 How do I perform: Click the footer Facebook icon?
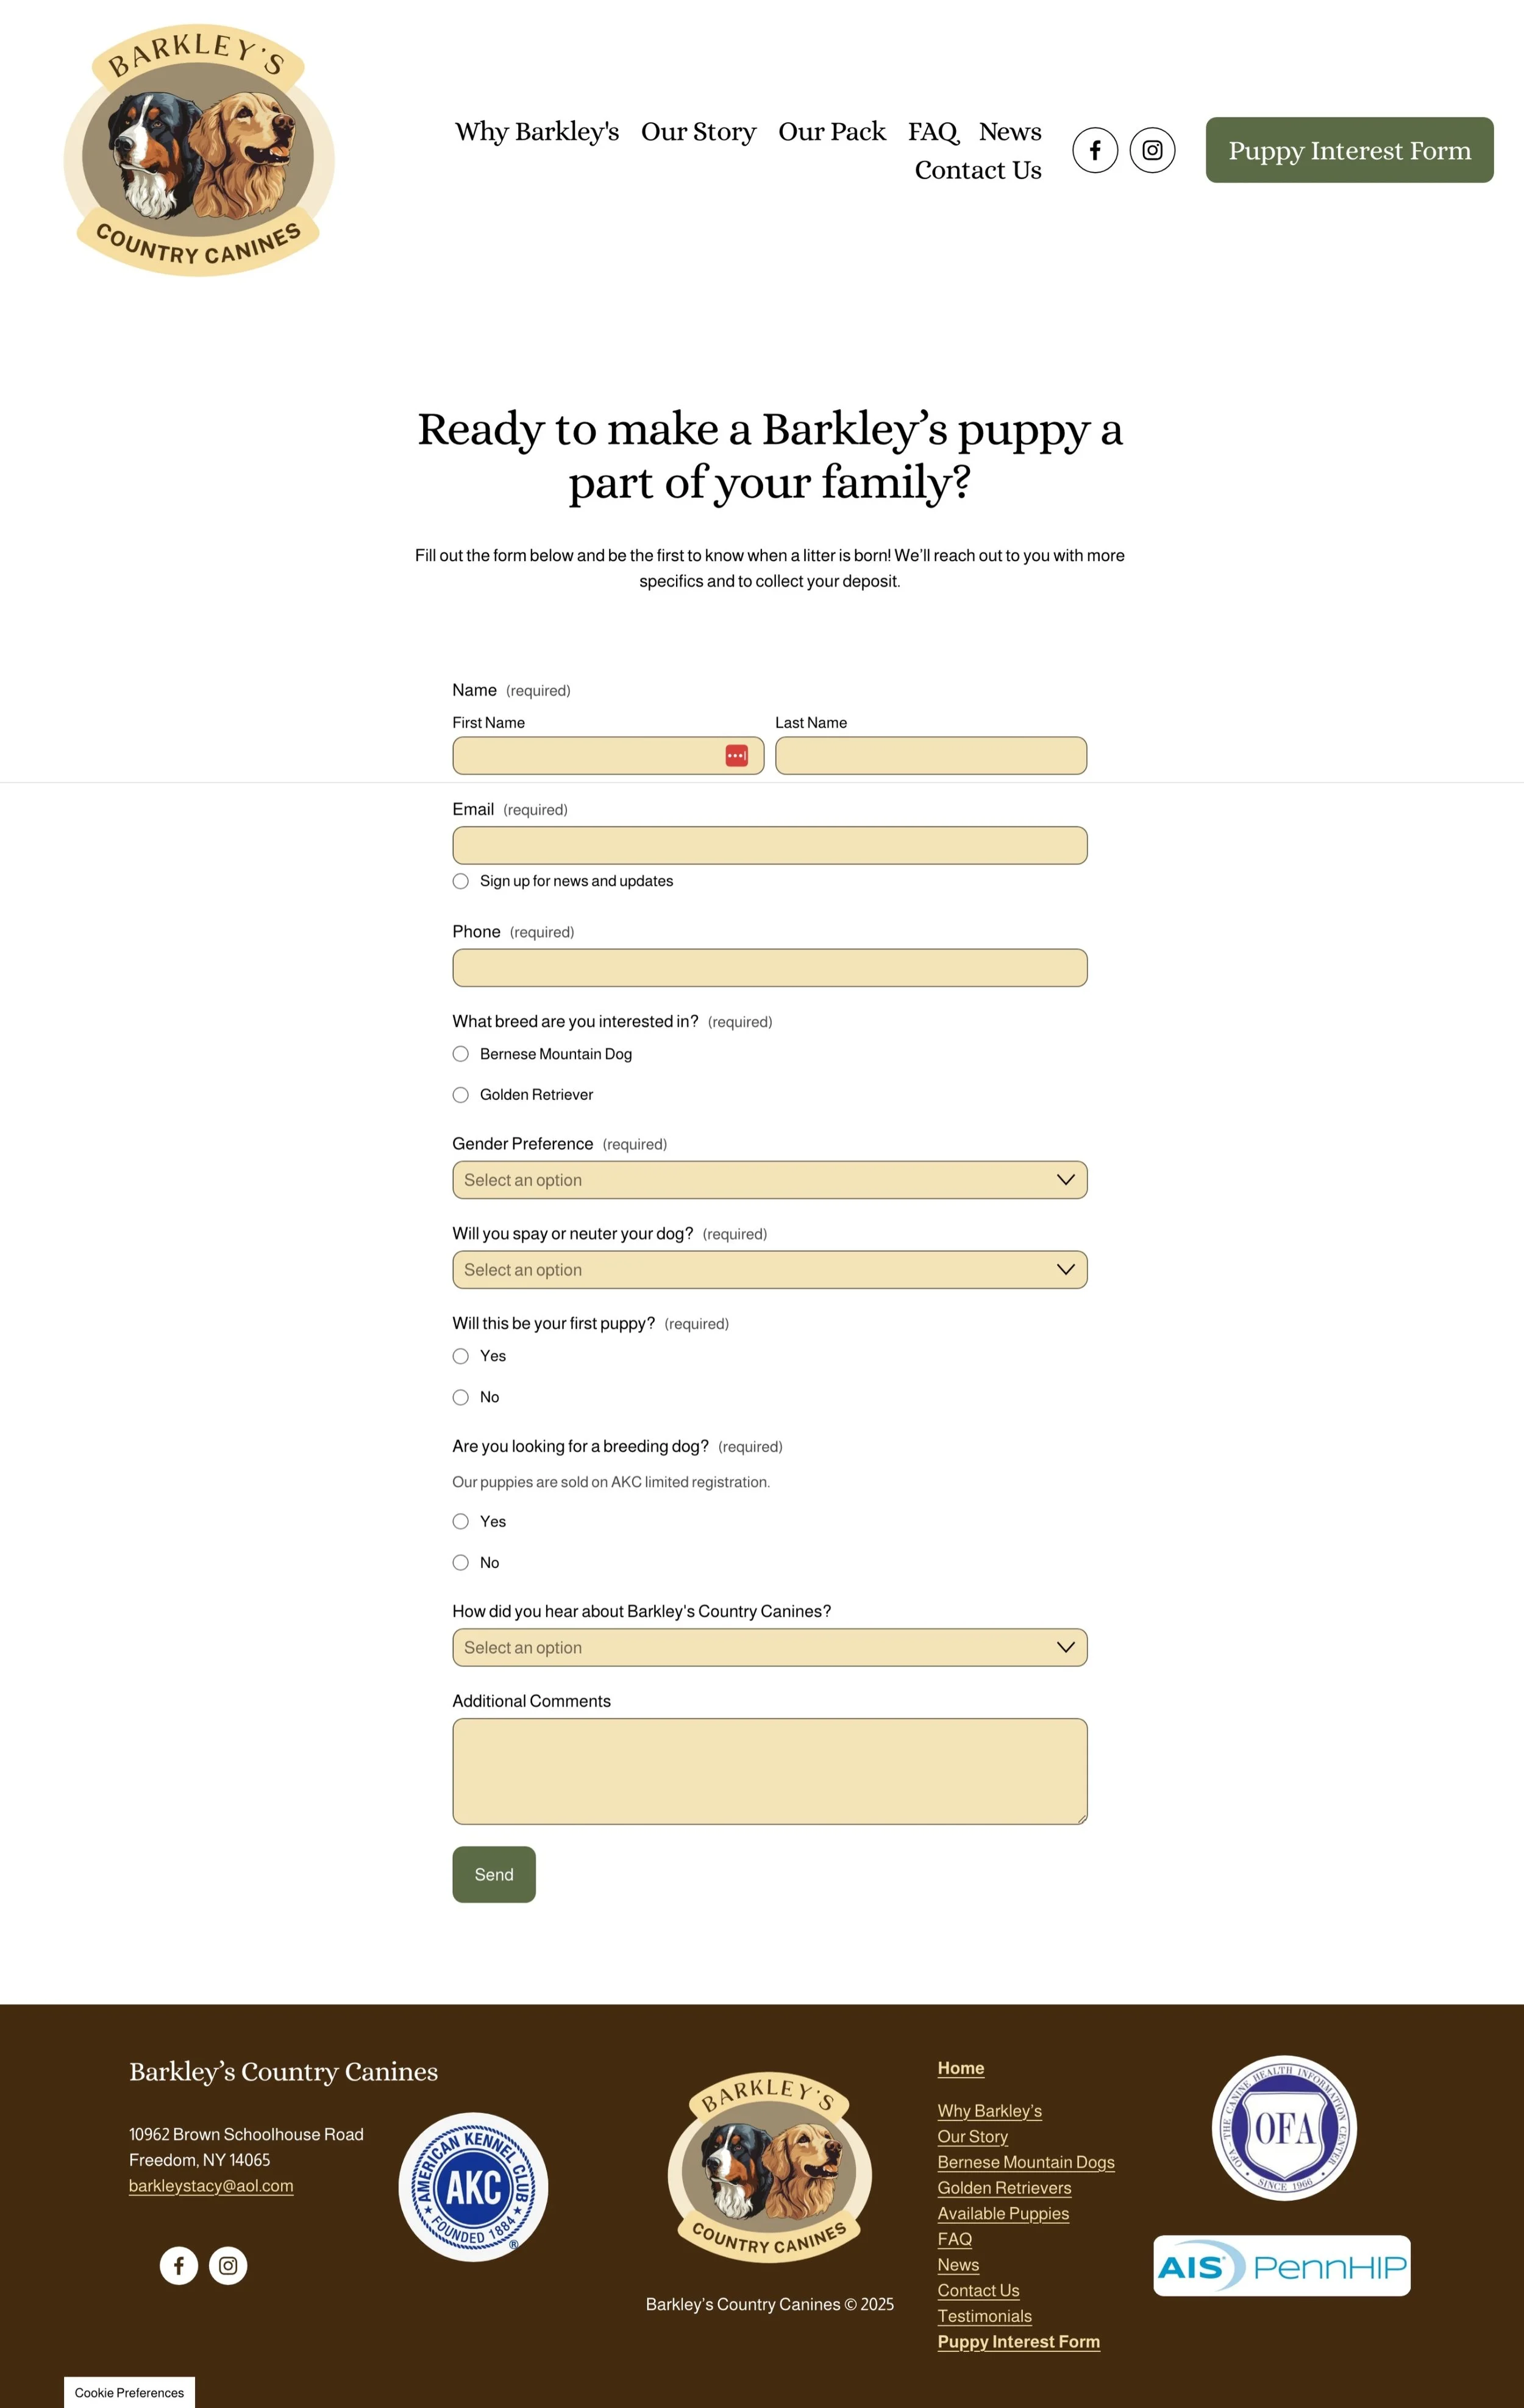click(x=179, y=2265)
